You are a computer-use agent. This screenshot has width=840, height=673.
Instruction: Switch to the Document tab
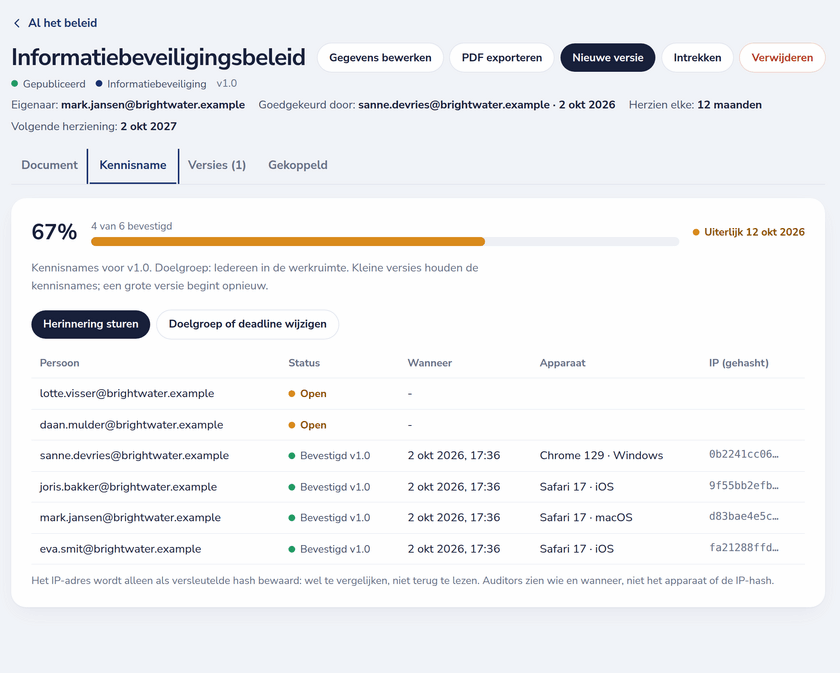point(49,165)
